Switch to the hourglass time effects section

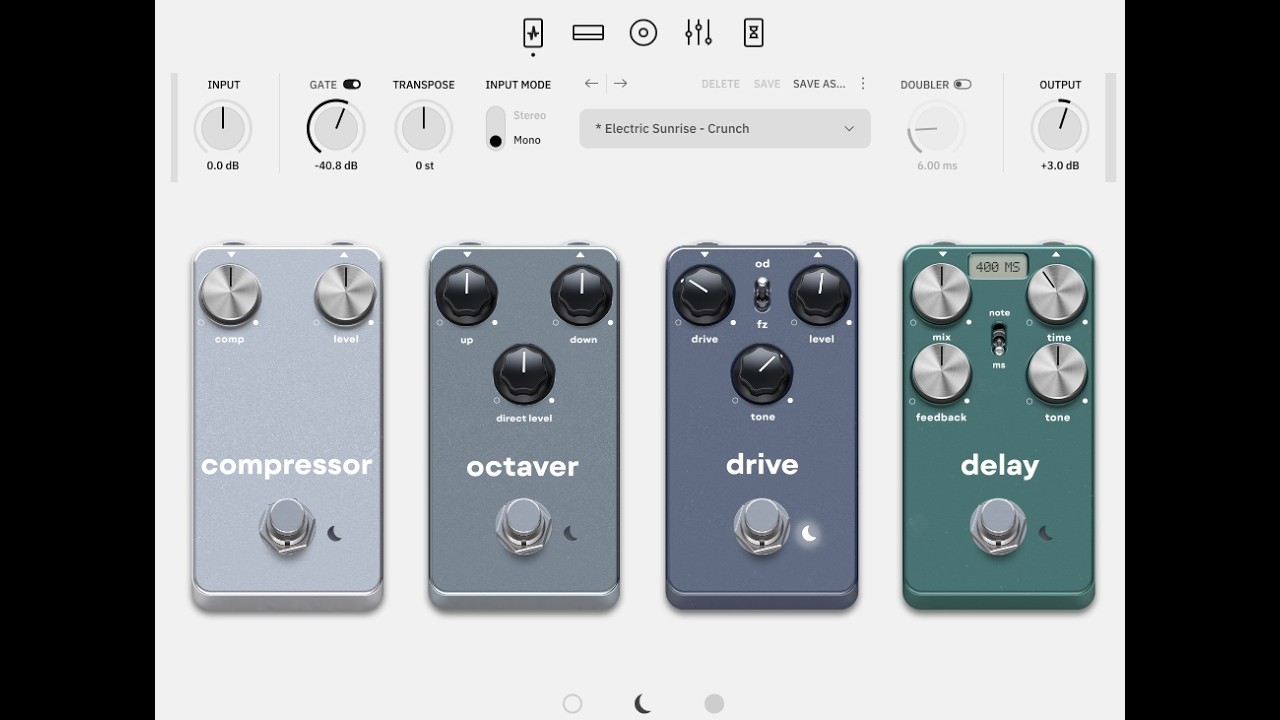(753, 33)
